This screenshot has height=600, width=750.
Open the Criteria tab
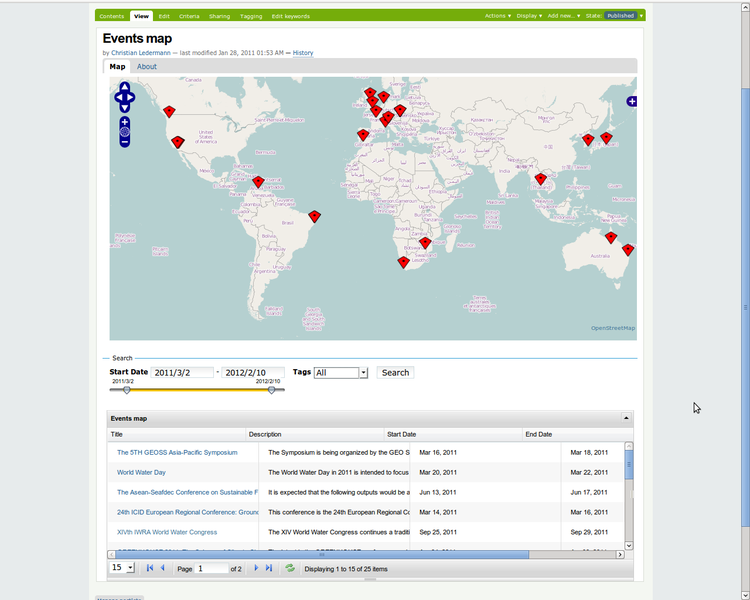(x=189, y=16)
